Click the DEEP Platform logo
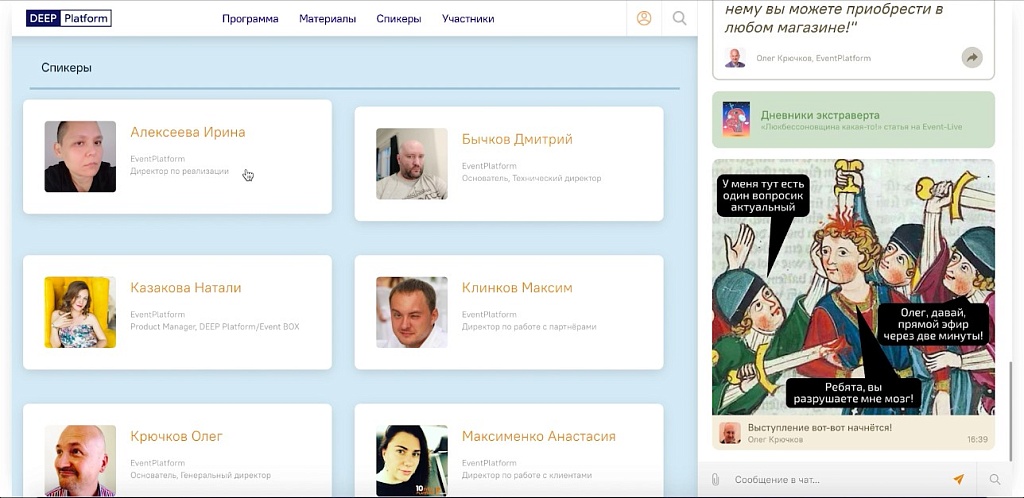This screenshot has width=1024, height=498. (x=68, y=18)
